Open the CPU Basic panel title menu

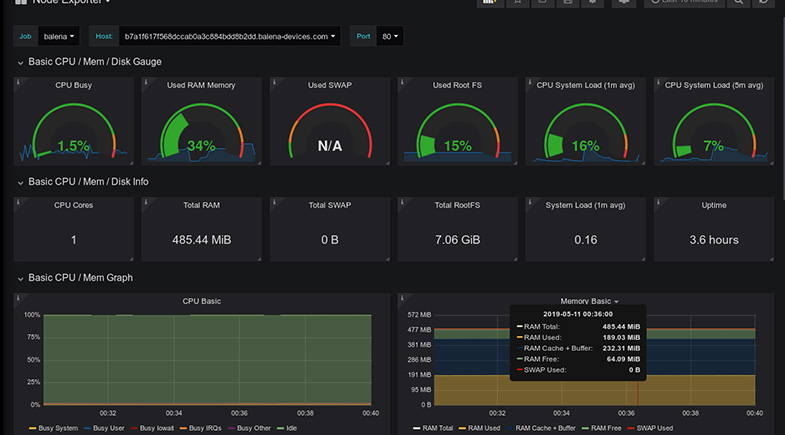201,301
